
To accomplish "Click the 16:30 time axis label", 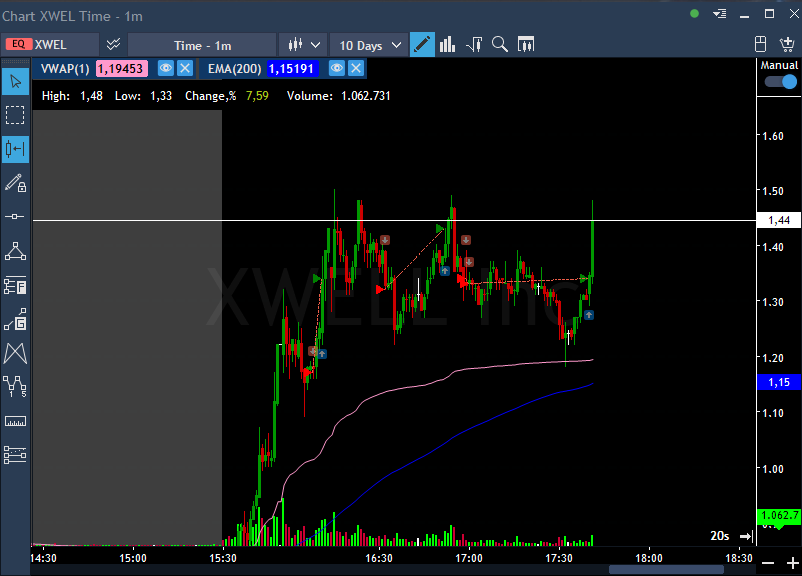I will tap(379, 558).
